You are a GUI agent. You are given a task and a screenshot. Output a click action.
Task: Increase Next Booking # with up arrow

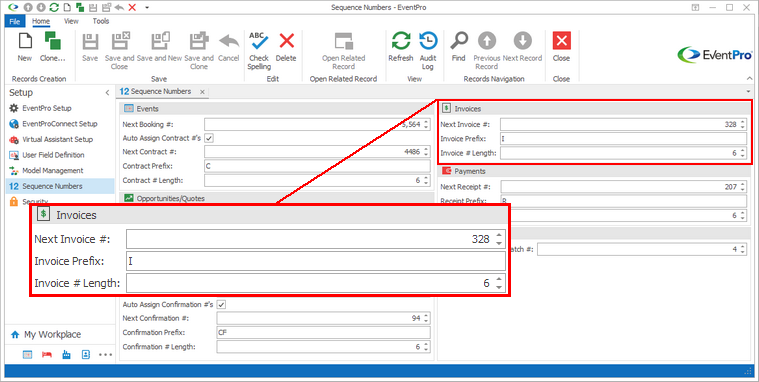[426, 122]
